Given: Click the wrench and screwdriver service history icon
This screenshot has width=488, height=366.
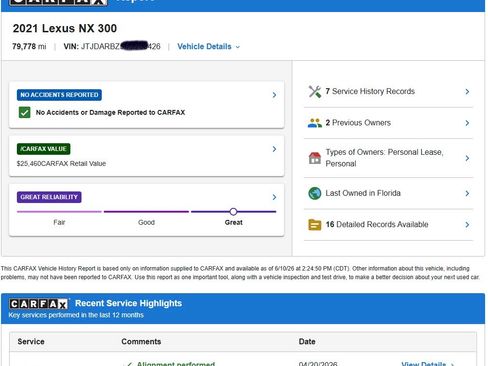Looking at the screenshot, I should (x=315, y=91).
